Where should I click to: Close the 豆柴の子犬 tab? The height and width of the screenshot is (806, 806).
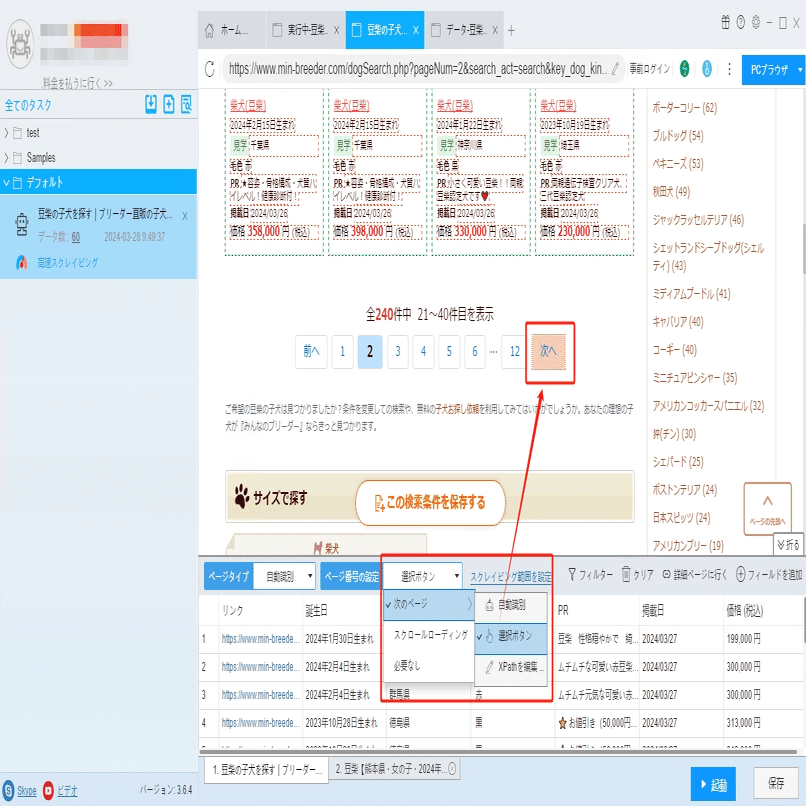(x=415, y=30)
